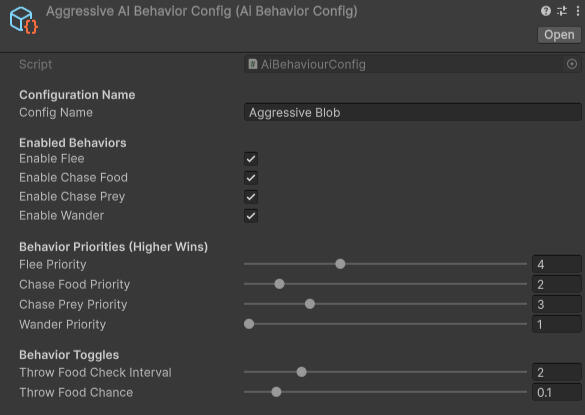Click the AiBehaviourConfig script file icon
The image size is (585, 415).
pos(253,64)
